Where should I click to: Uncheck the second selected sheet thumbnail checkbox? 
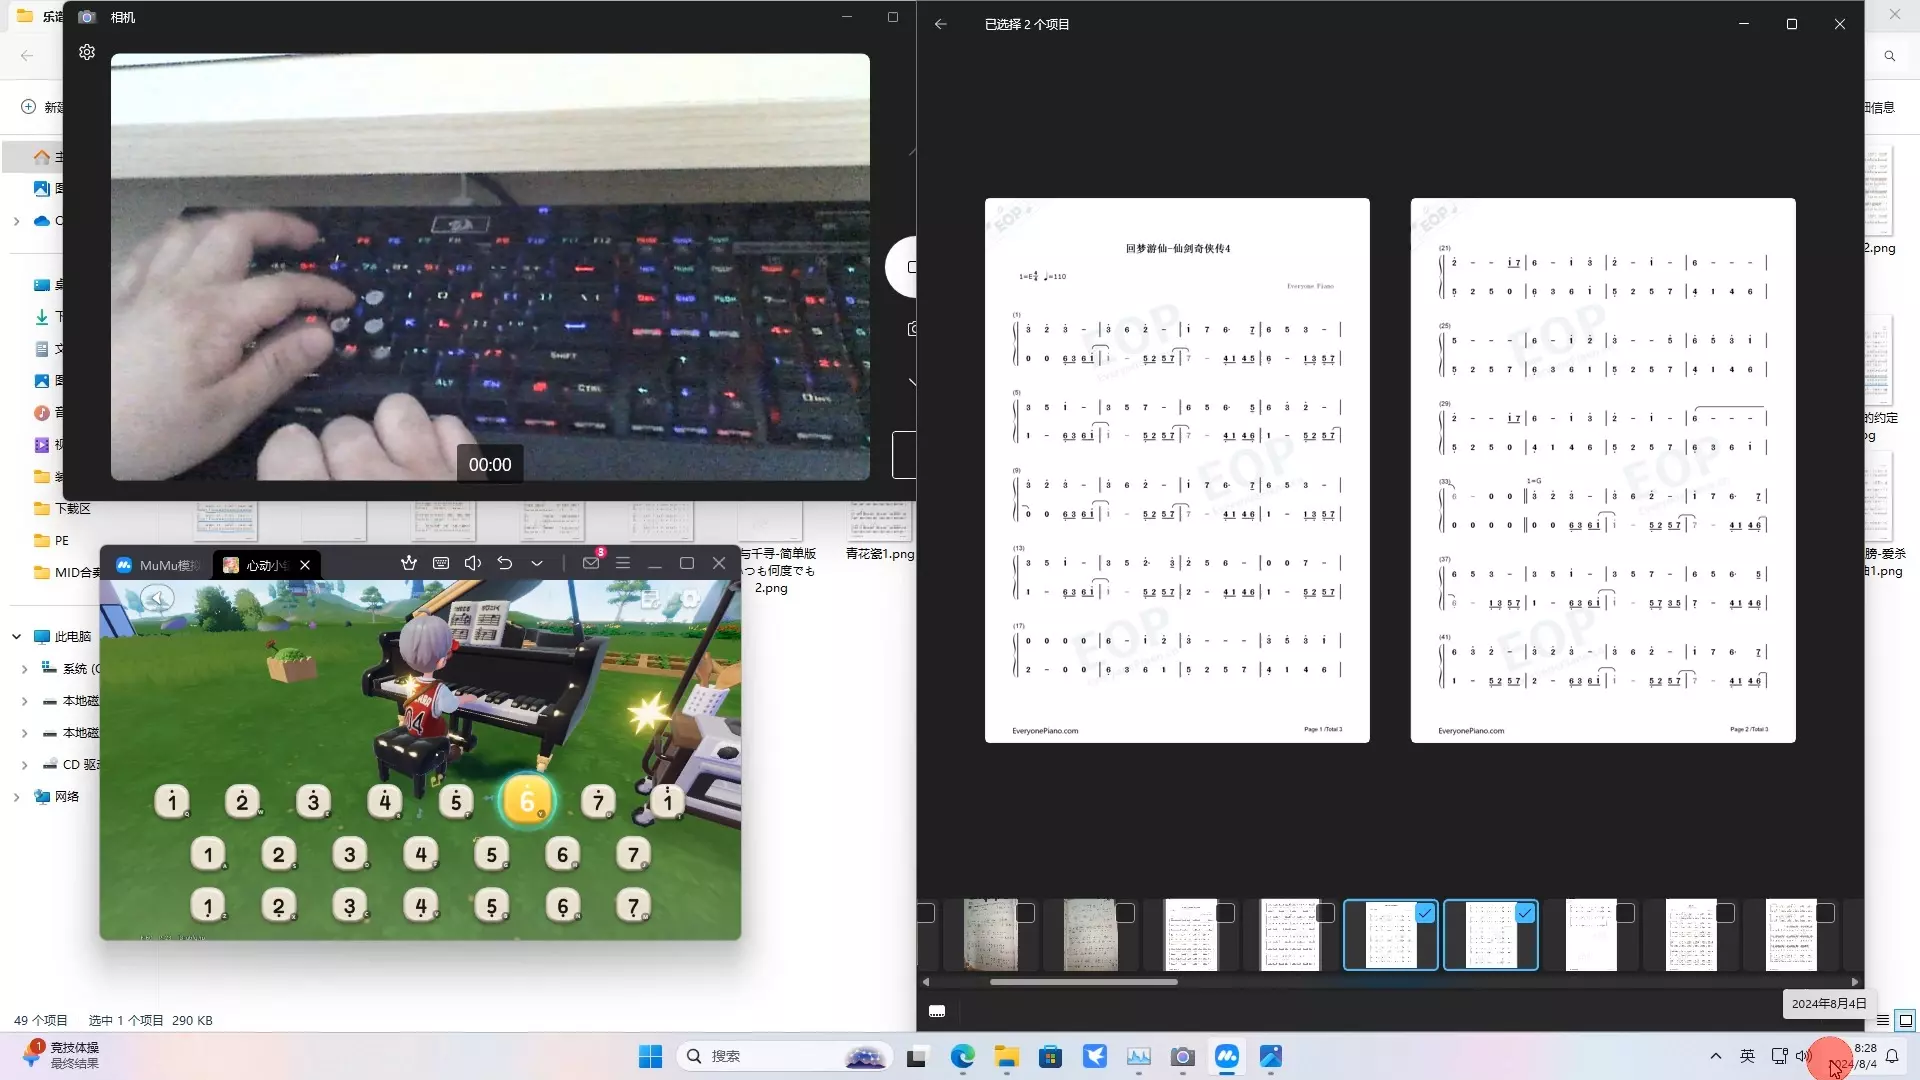point(1525,913)
